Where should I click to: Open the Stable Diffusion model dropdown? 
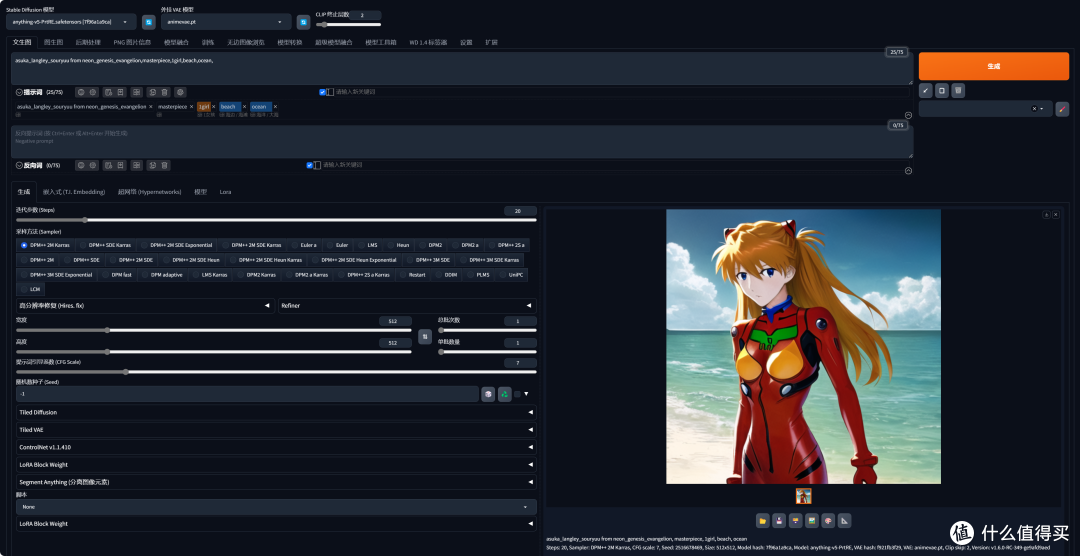pyautogui.click(x=71, y=22)
